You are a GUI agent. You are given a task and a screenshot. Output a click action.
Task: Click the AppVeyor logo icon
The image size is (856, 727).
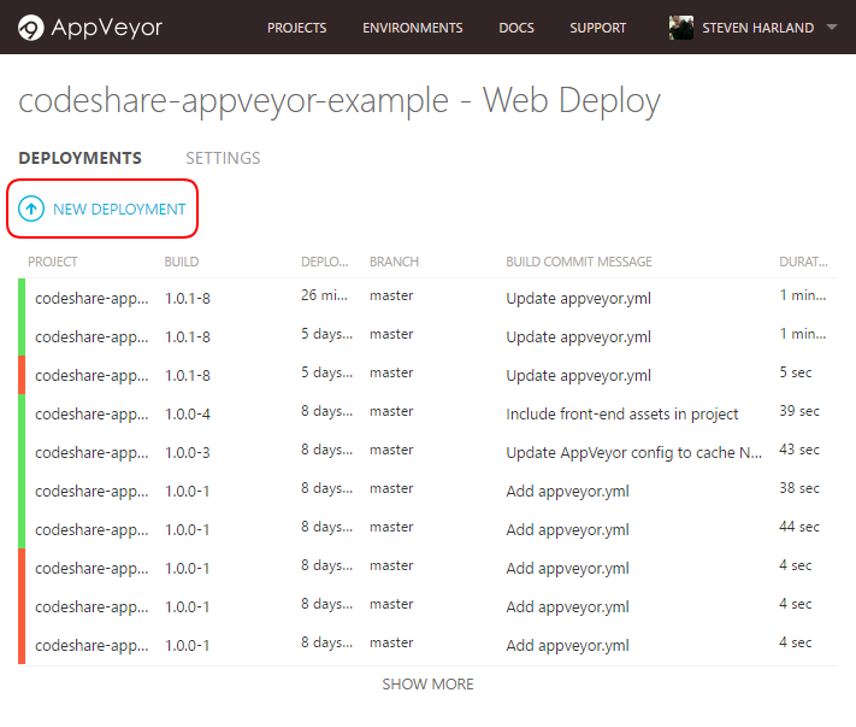click(31, 28)
